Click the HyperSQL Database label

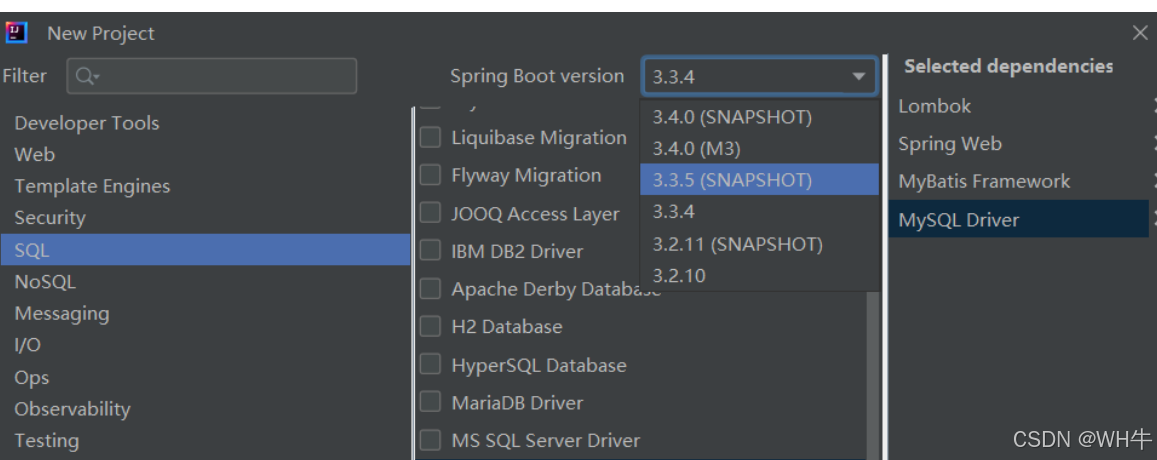(539, 365)
